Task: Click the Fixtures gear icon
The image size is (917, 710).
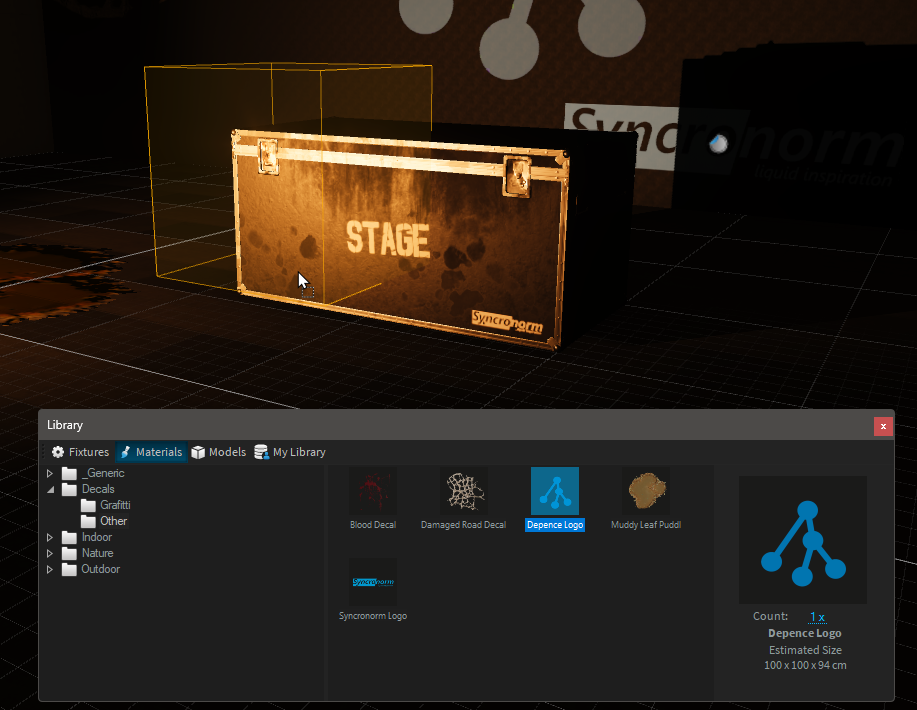Action: (x=58, y=452)
